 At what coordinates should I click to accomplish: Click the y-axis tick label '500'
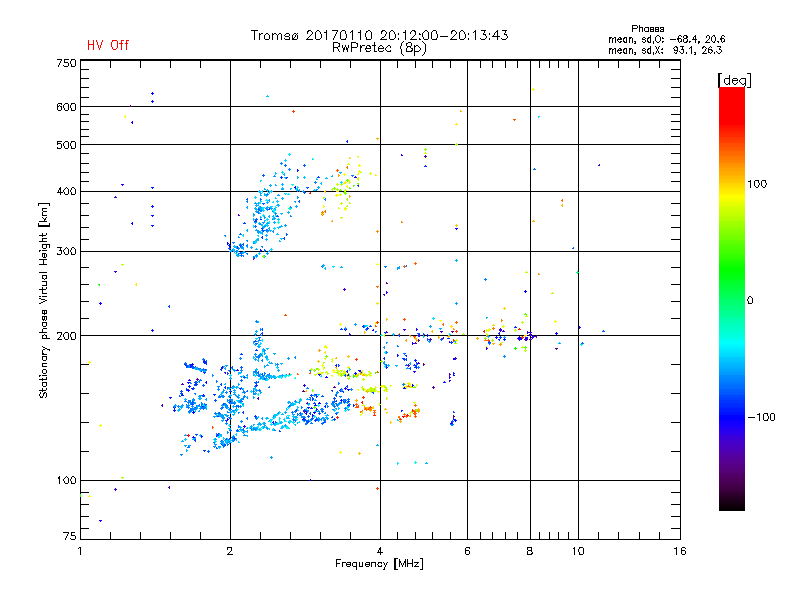tap(66, 145)
